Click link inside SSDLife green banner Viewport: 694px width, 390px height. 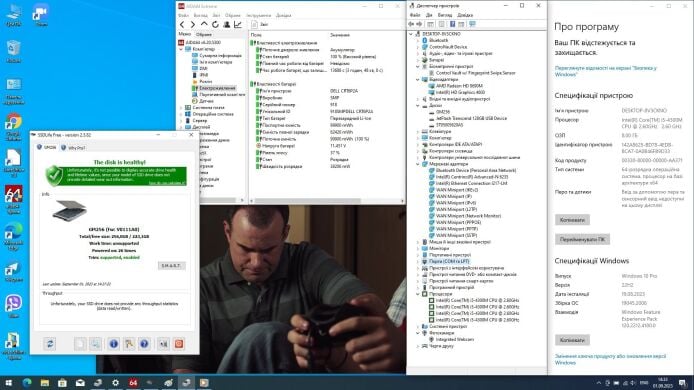click(x=167, y=183)
